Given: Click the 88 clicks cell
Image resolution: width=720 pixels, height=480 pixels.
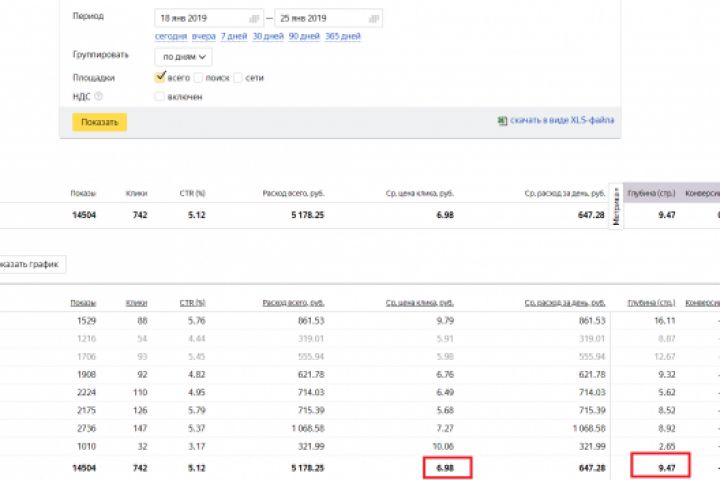Looking at the screenshot, I should [x=142, y=321].
